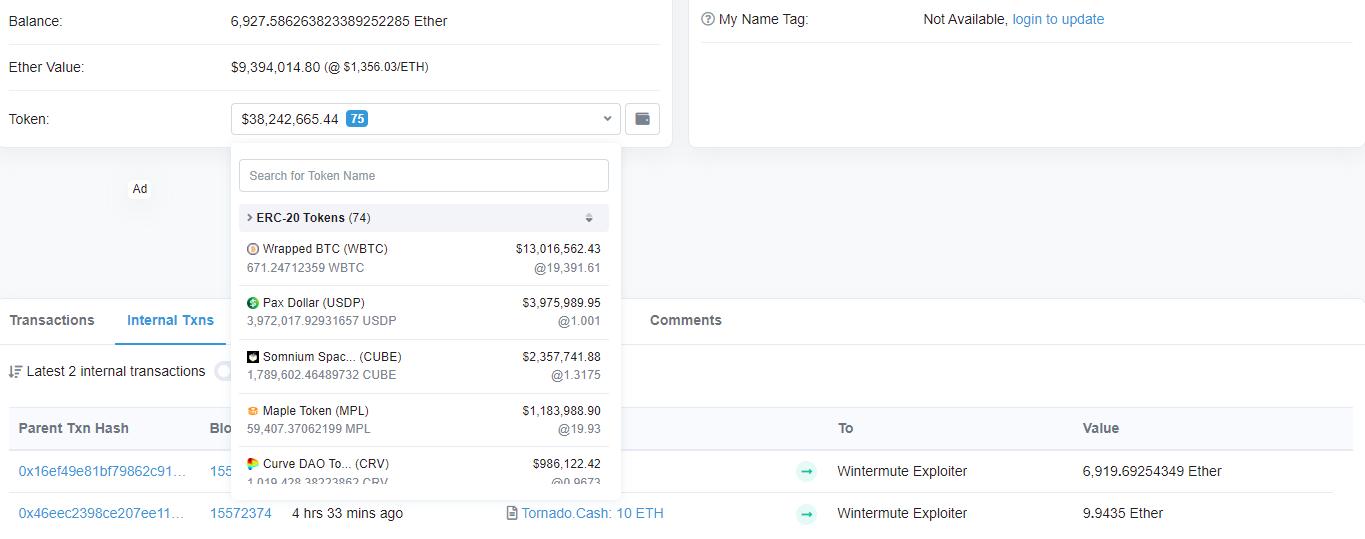Open parent transaction hash 0x16ef49e81bf79862c91
The width and height of the screenshot is (1365, 539).
(102, 471)
